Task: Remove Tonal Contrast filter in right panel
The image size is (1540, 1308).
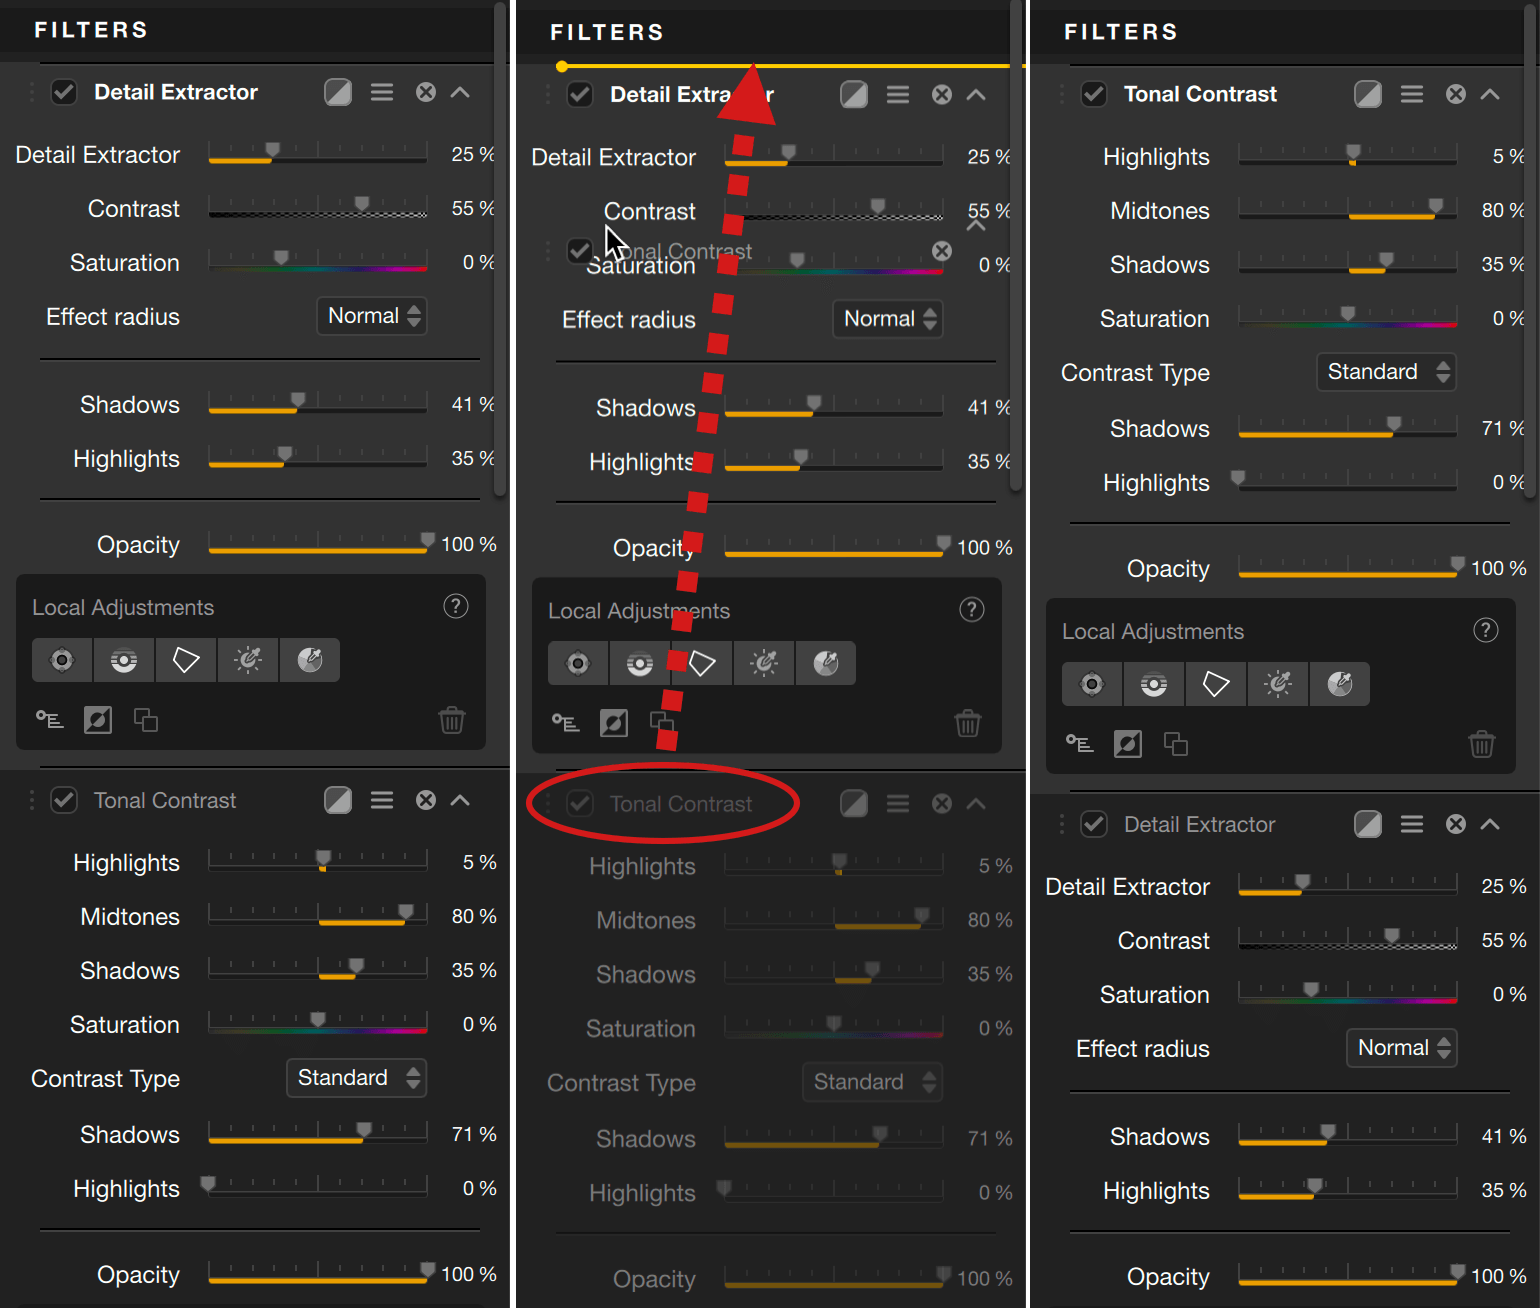Action: pyautogui.click(x=1456, y=94)
